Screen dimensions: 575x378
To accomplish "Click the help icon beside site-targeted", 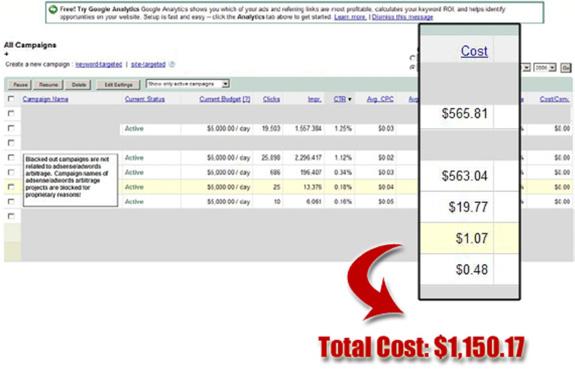I will click(172, 65).
